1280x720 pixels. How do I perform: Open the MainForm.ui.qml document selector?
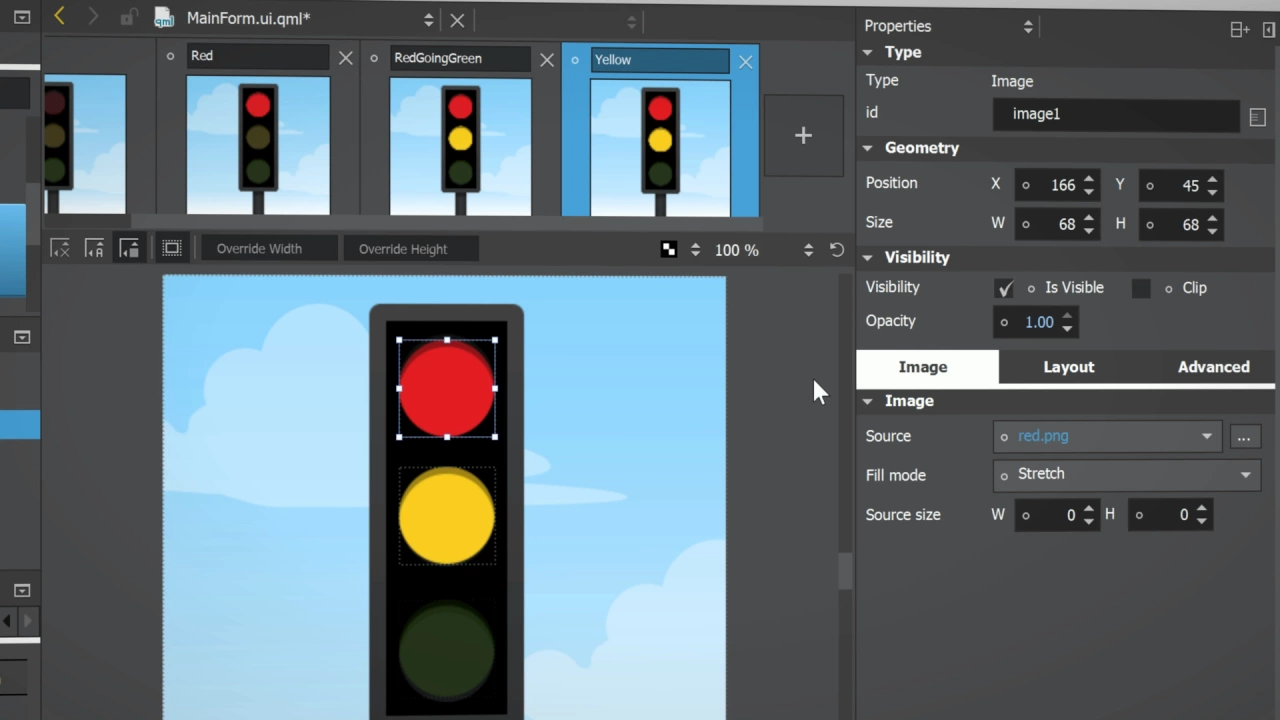pyautogui.click(x=428, y=20)
